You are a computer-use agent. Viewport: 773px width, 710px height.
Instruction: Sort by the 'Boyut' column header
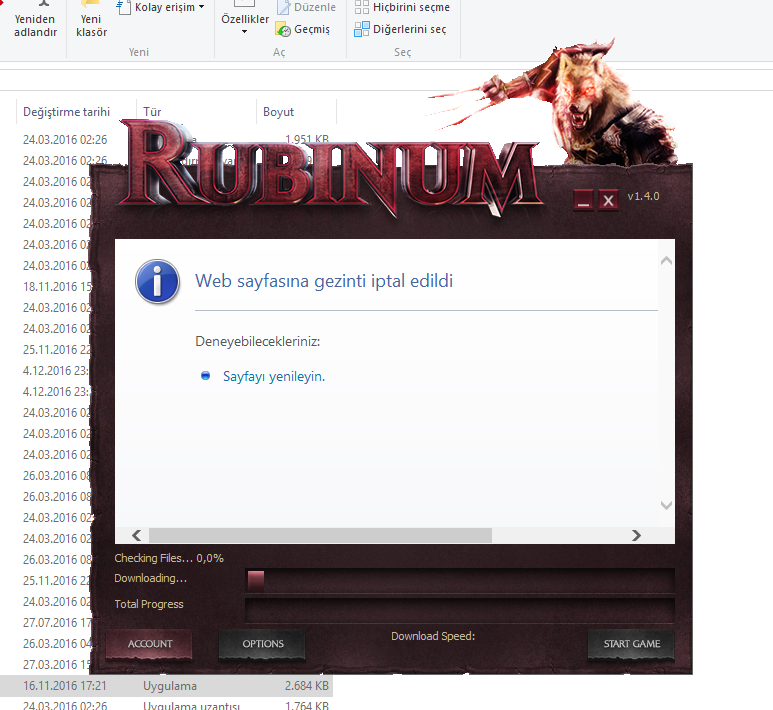[278, 112]
